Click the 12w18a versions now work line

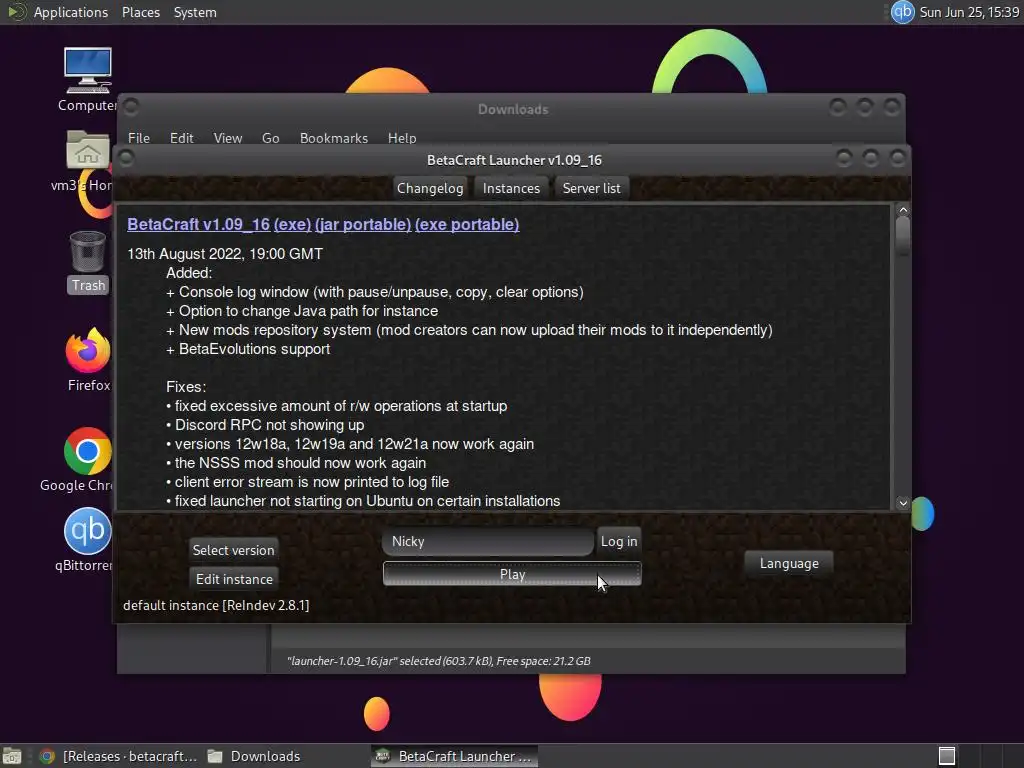pos(350,443)
